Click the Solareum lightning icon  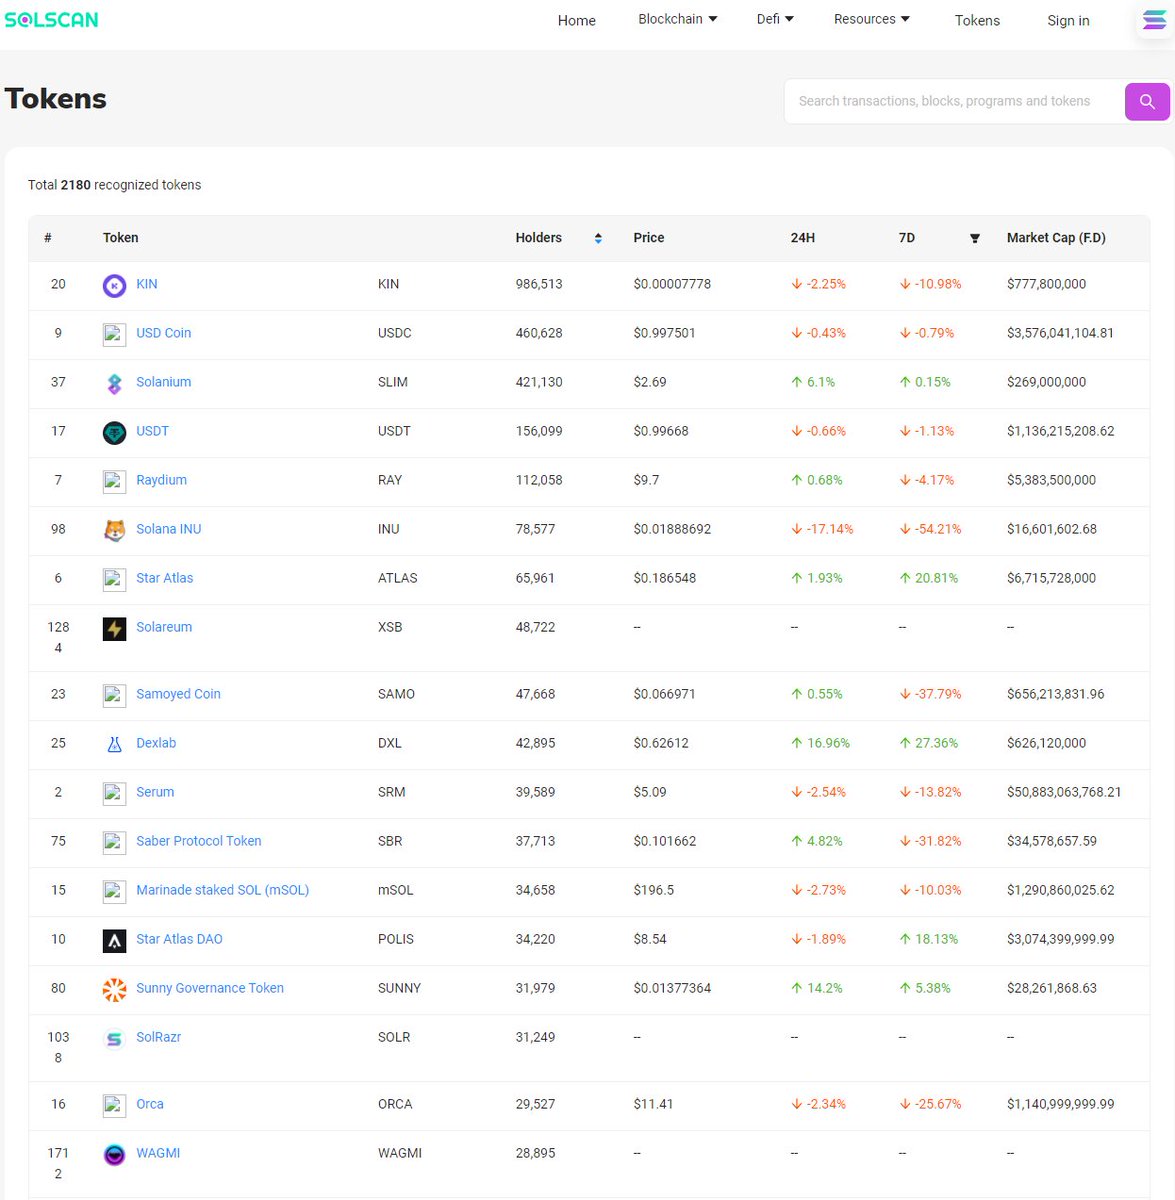pyautogui.click(x=115, y=628)
